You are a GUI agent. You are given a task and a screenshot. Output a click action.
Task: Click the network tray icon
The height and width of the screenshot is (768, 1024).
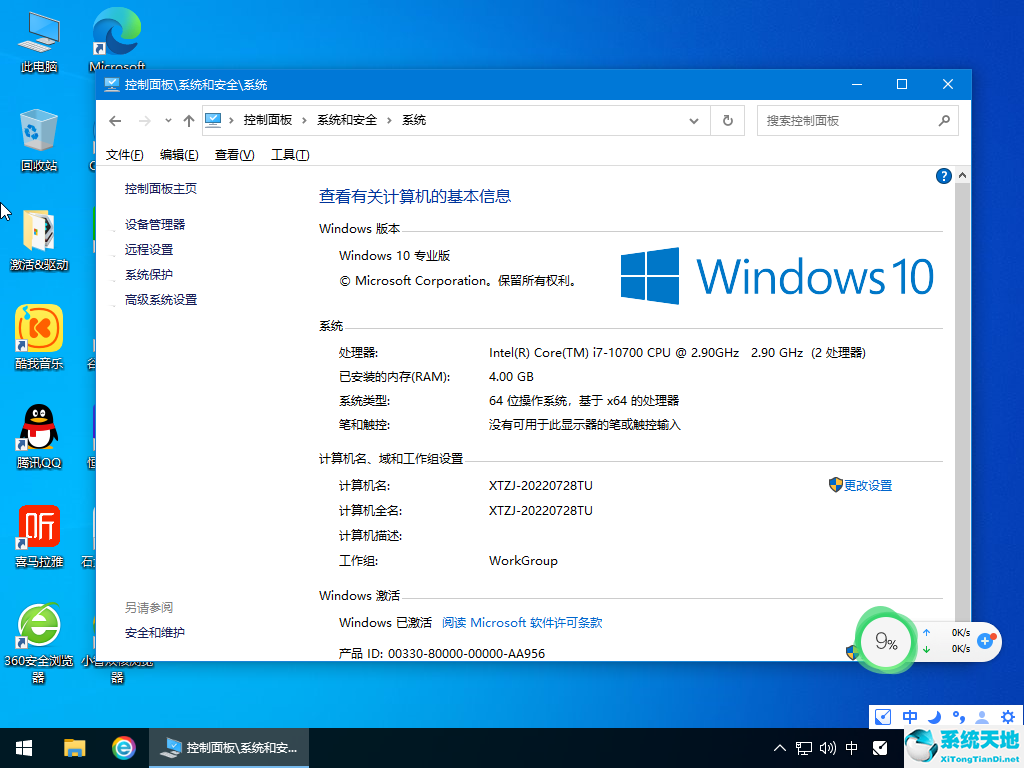pyautogui.click(x=804, y=748)
